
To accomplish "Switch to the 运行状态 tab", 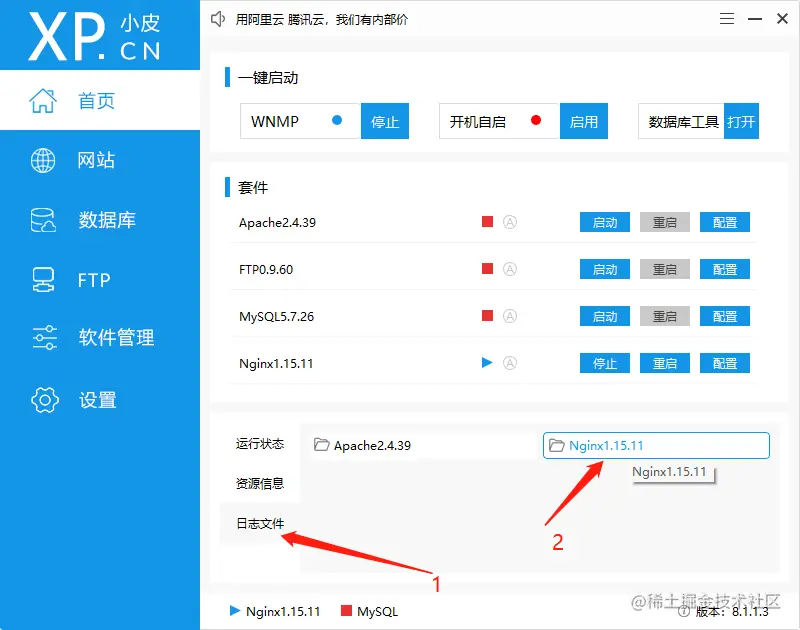I will 260,443.
